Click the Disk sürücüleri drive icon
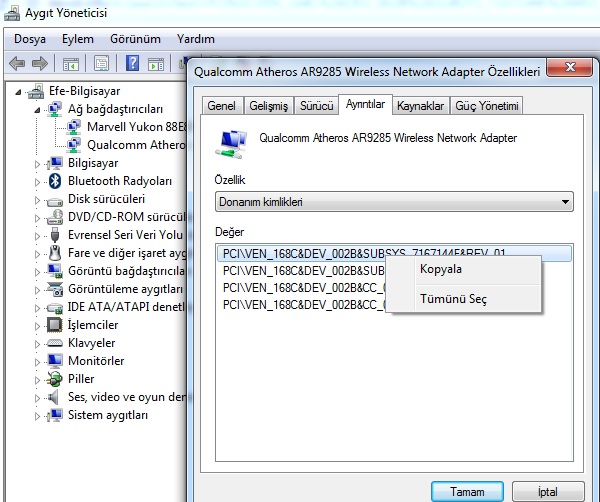Viewport: 600px width, 502px height. [55, 200]
